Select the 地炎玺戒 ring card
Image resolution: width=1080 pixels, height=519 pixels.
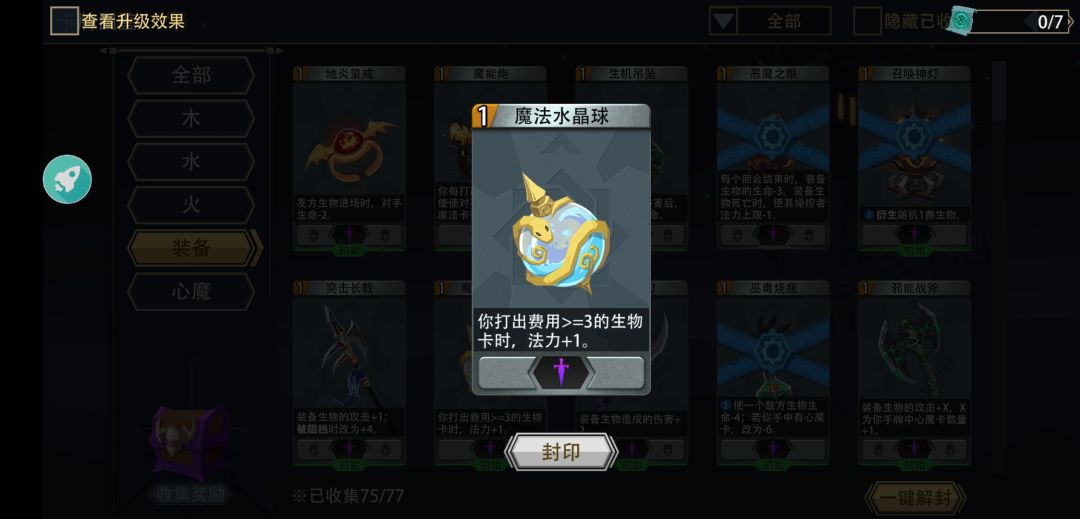(x=349, y=158)
